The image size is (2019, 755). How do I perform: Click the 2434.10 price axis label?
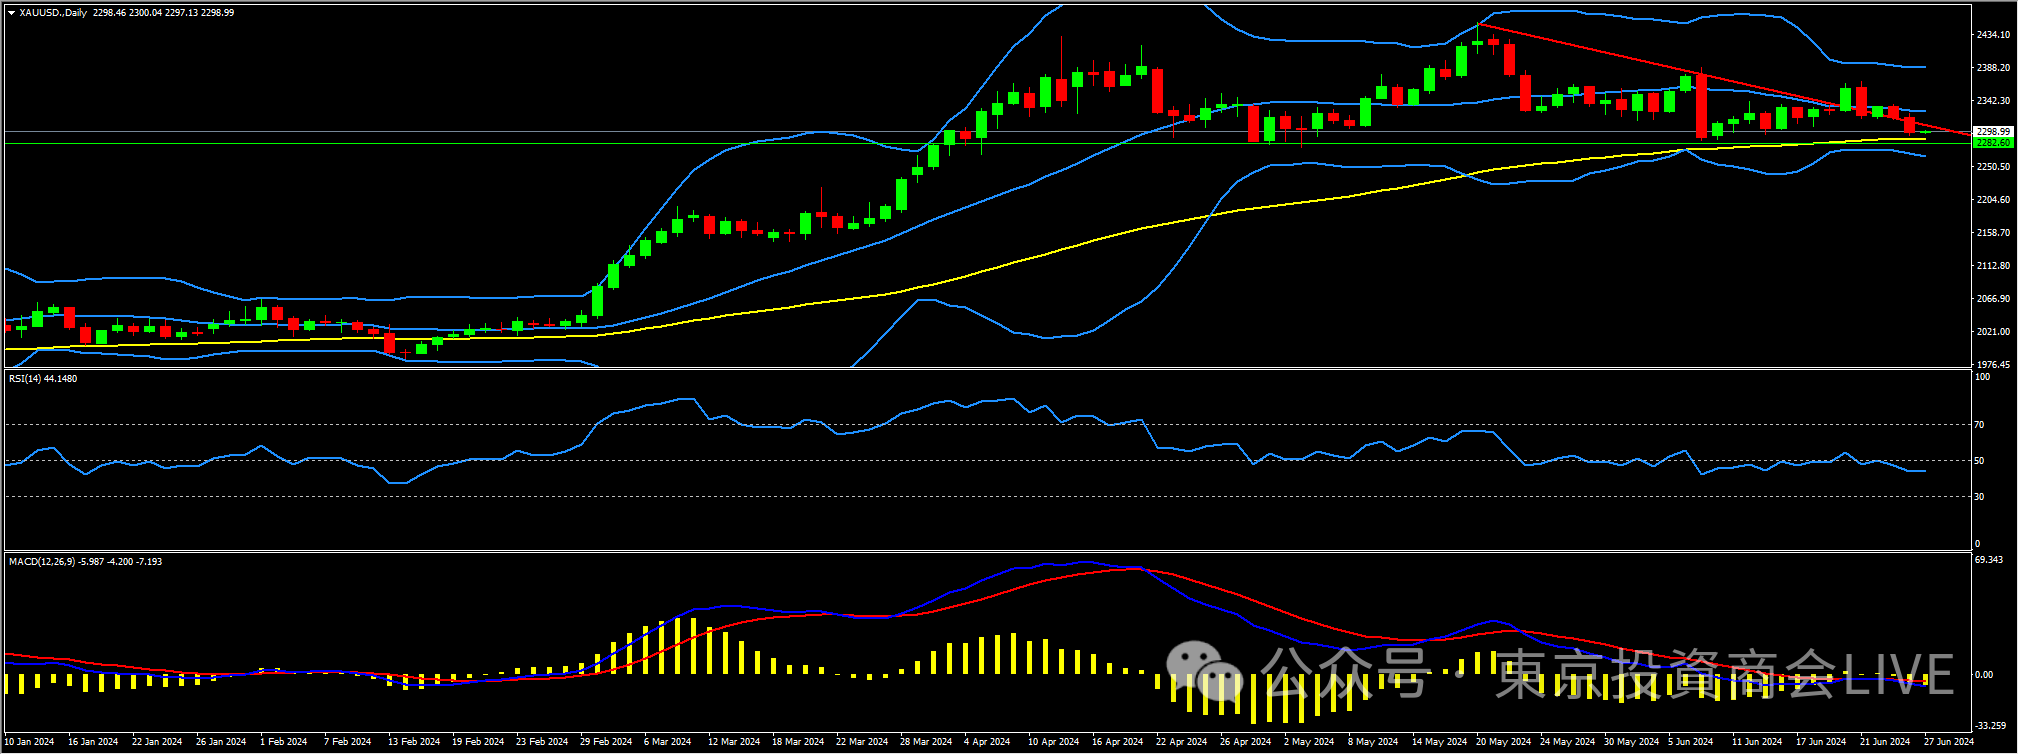tap(1993, 35)
